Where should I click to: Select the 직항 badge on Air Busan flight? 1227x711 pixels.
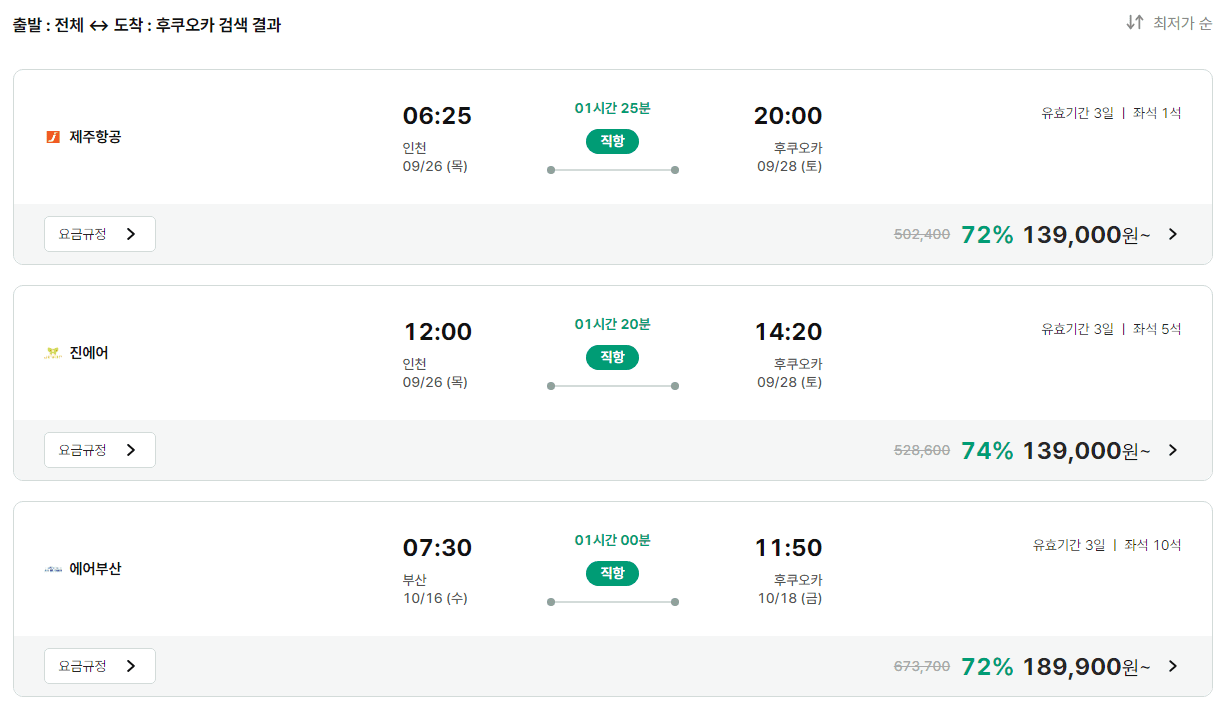tap(612, 573)
